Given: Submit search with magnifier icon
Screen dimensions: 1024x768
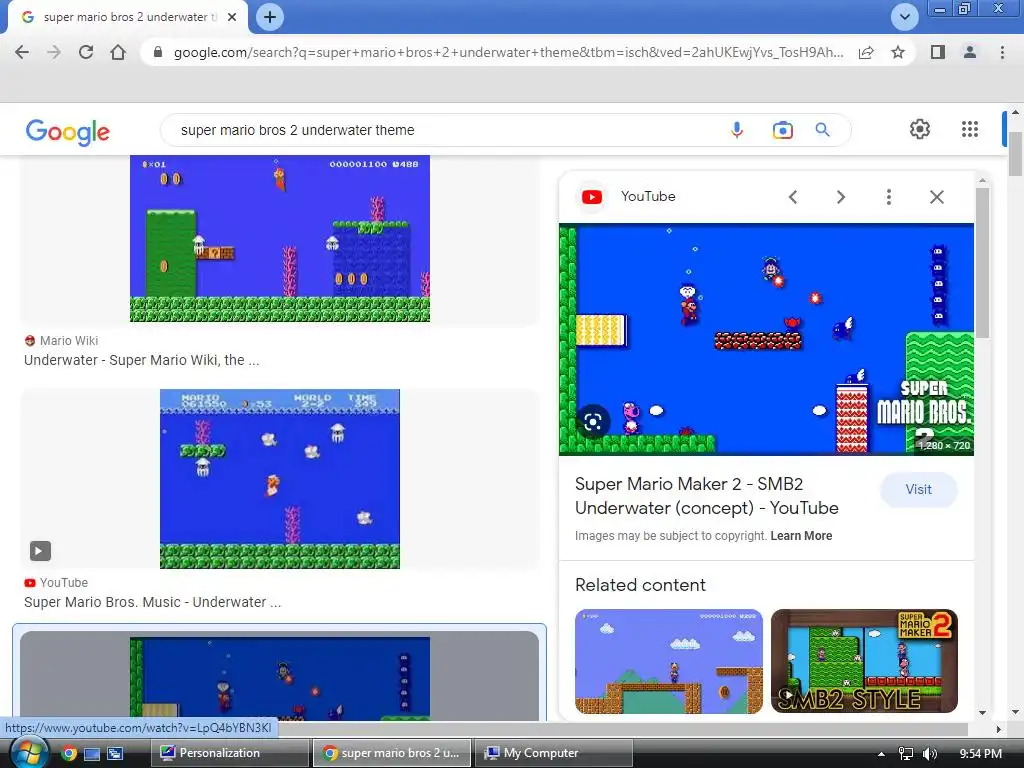Looking at the screenshot, I should pyautogui.click(x=822, y=130).
